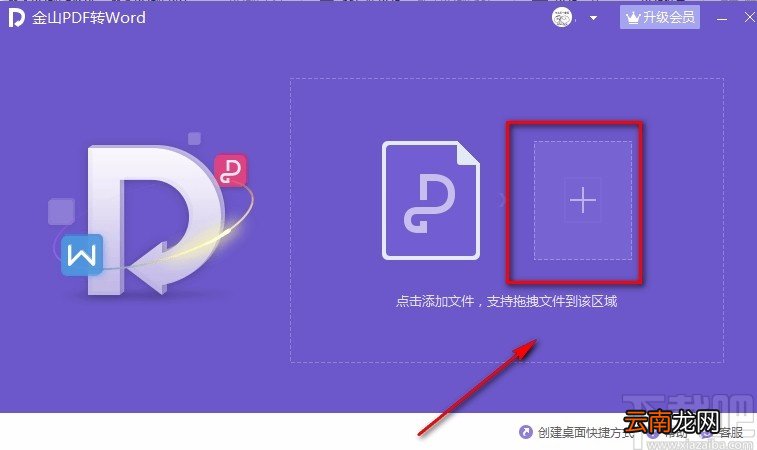The height and width of the screenshot is (450, 757).
Task: Click the PDF document file icon
Action: coord(431,200)
